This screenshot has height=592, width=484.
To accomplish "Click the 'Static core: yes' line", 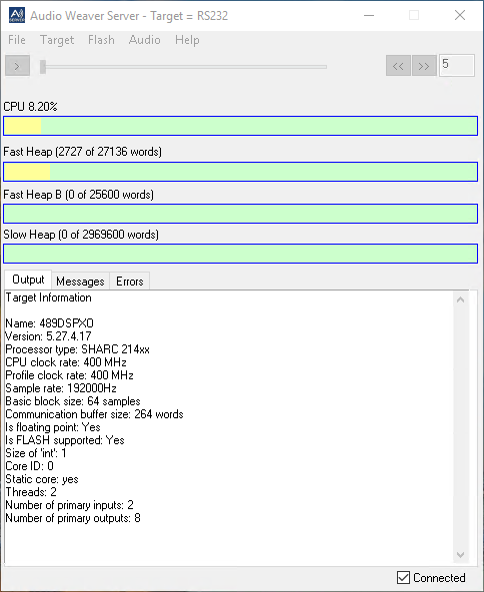I will pyautogui.click(x=42, y=479).
